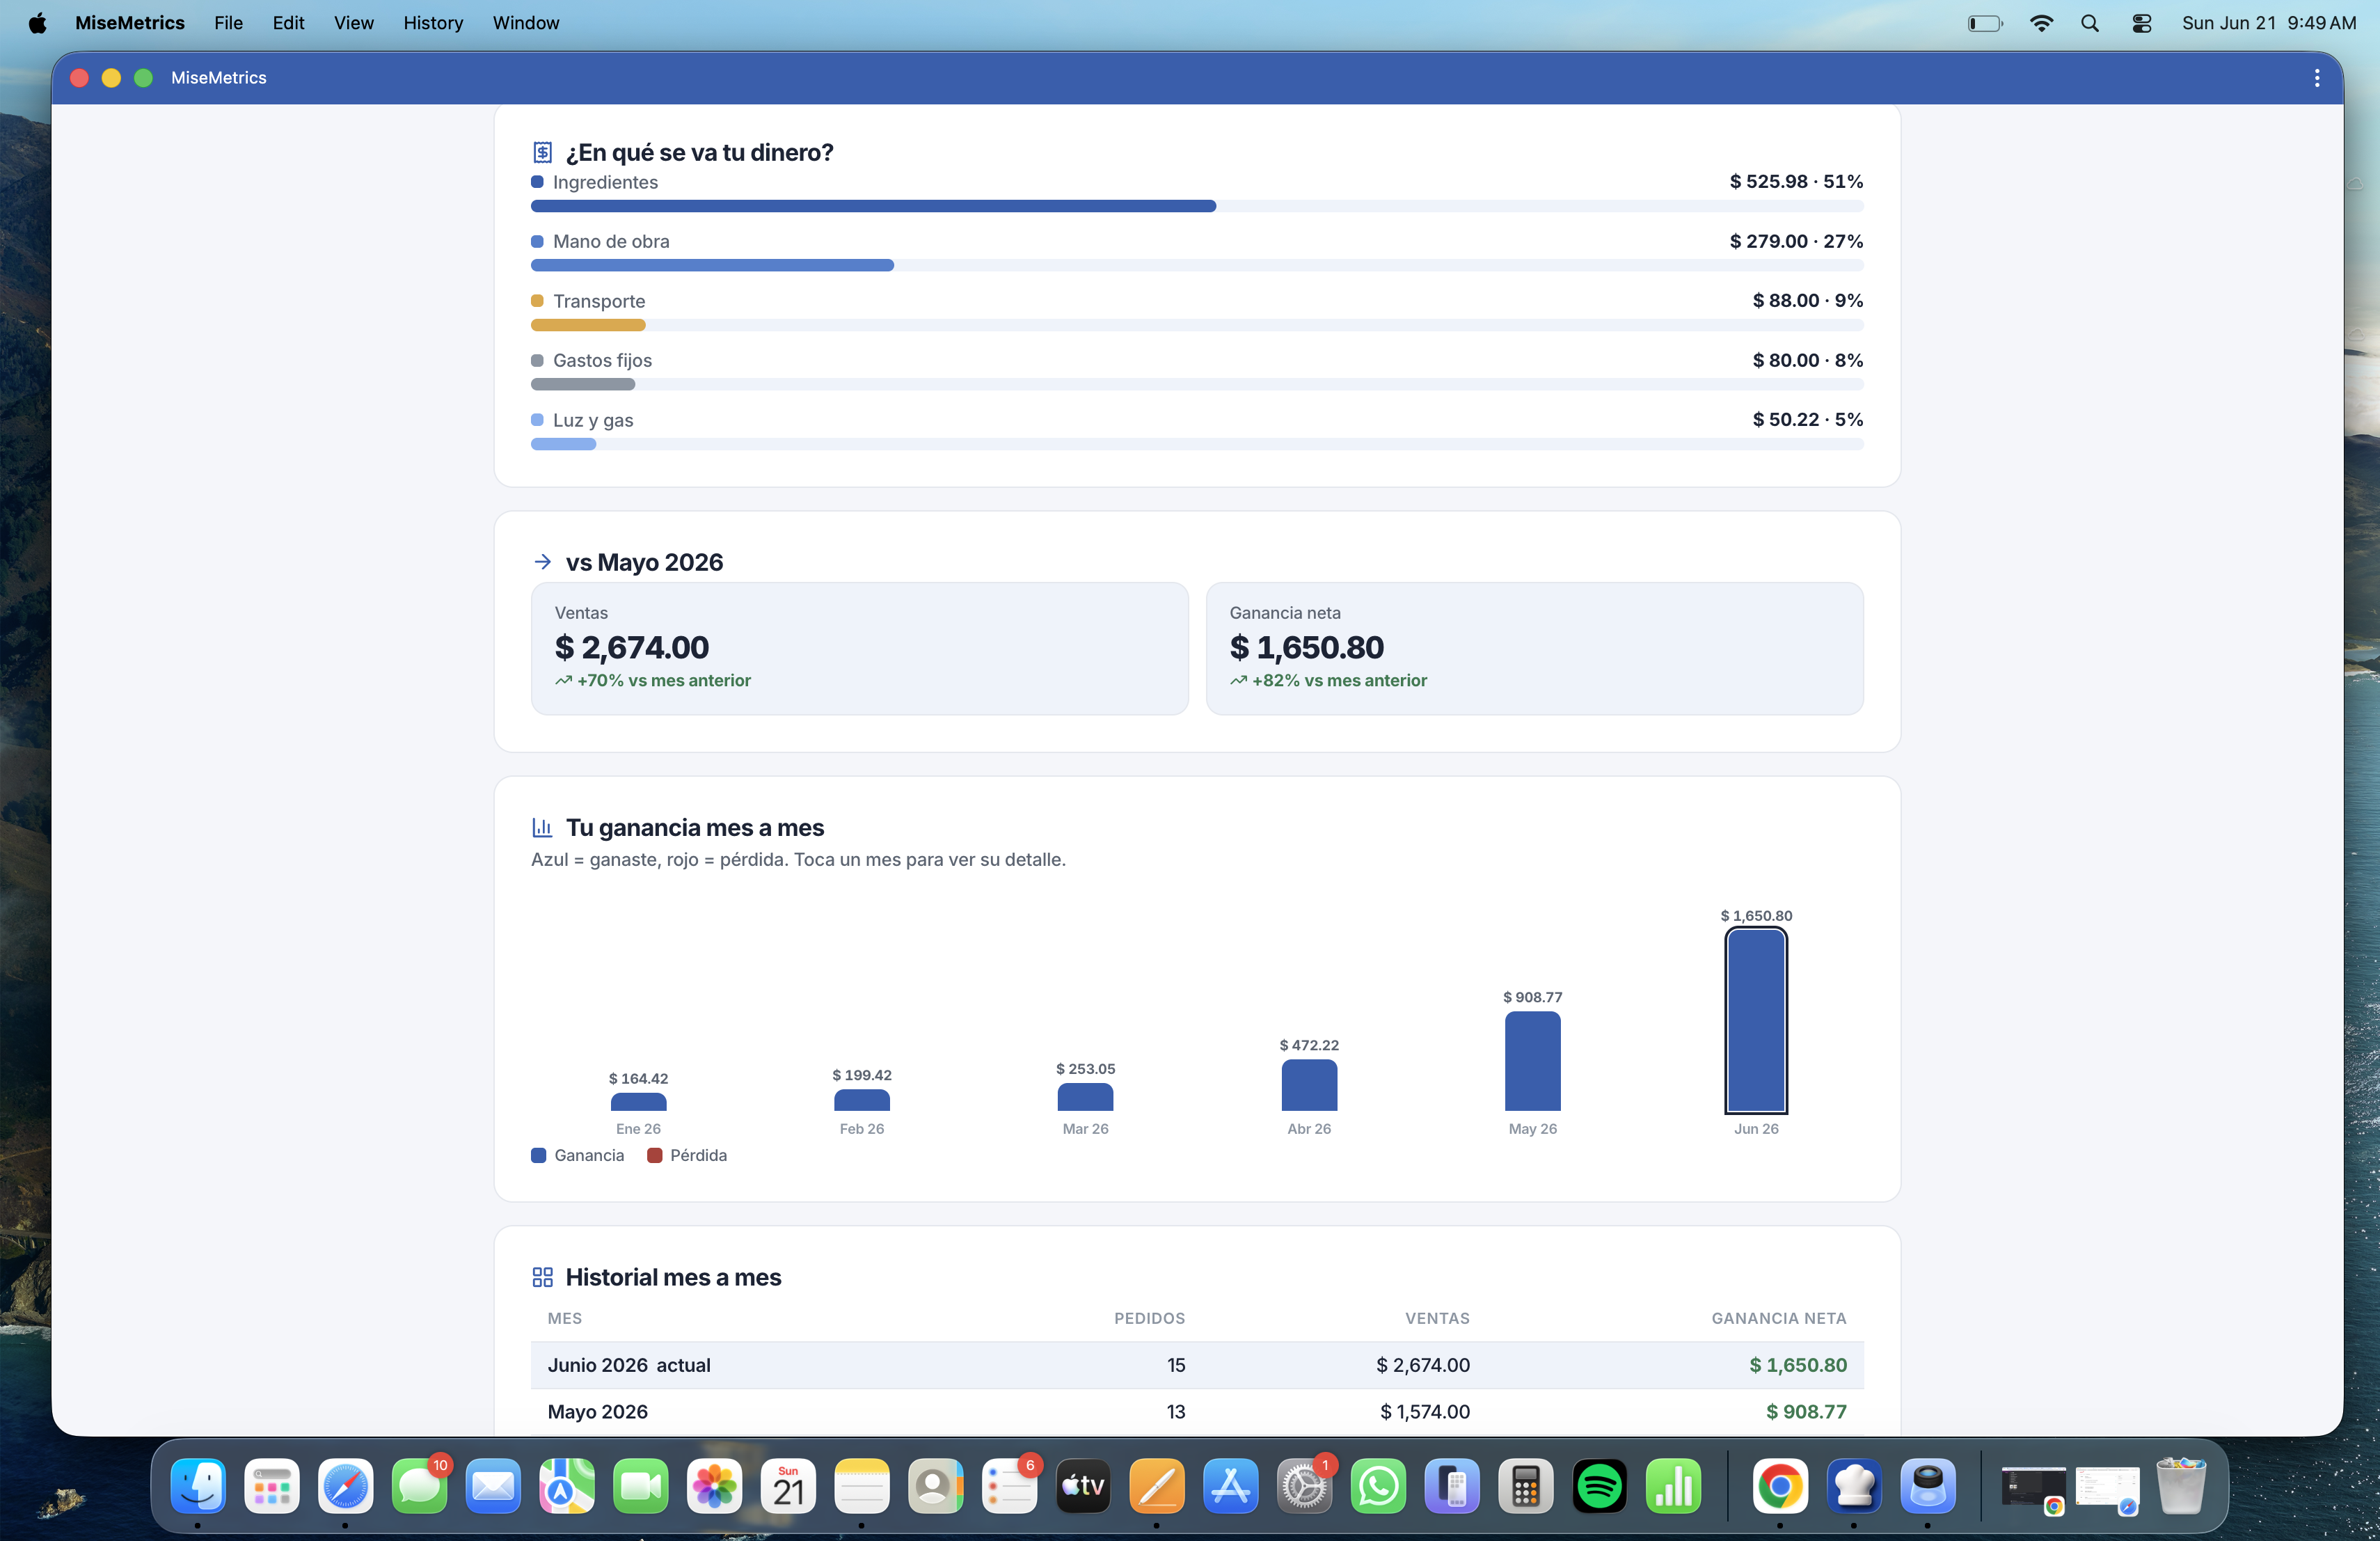The width and height of the screenshot is (2380, 1541).
Task: Click the Wi-Fi status icon
Action: [2041, 23]
